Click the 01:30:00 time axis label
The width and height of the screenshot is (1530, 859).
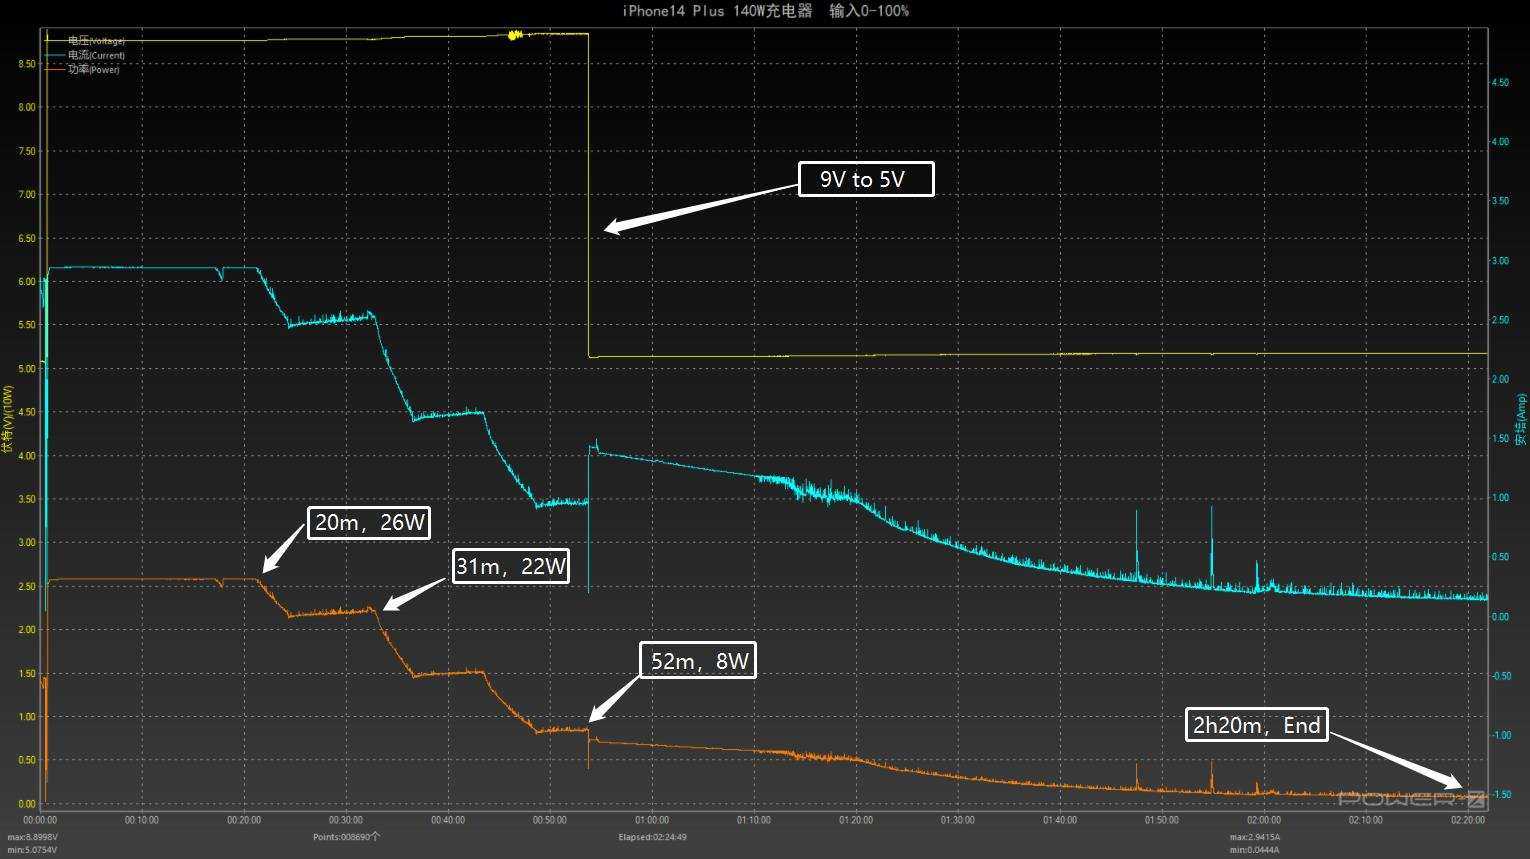(958, 820)
